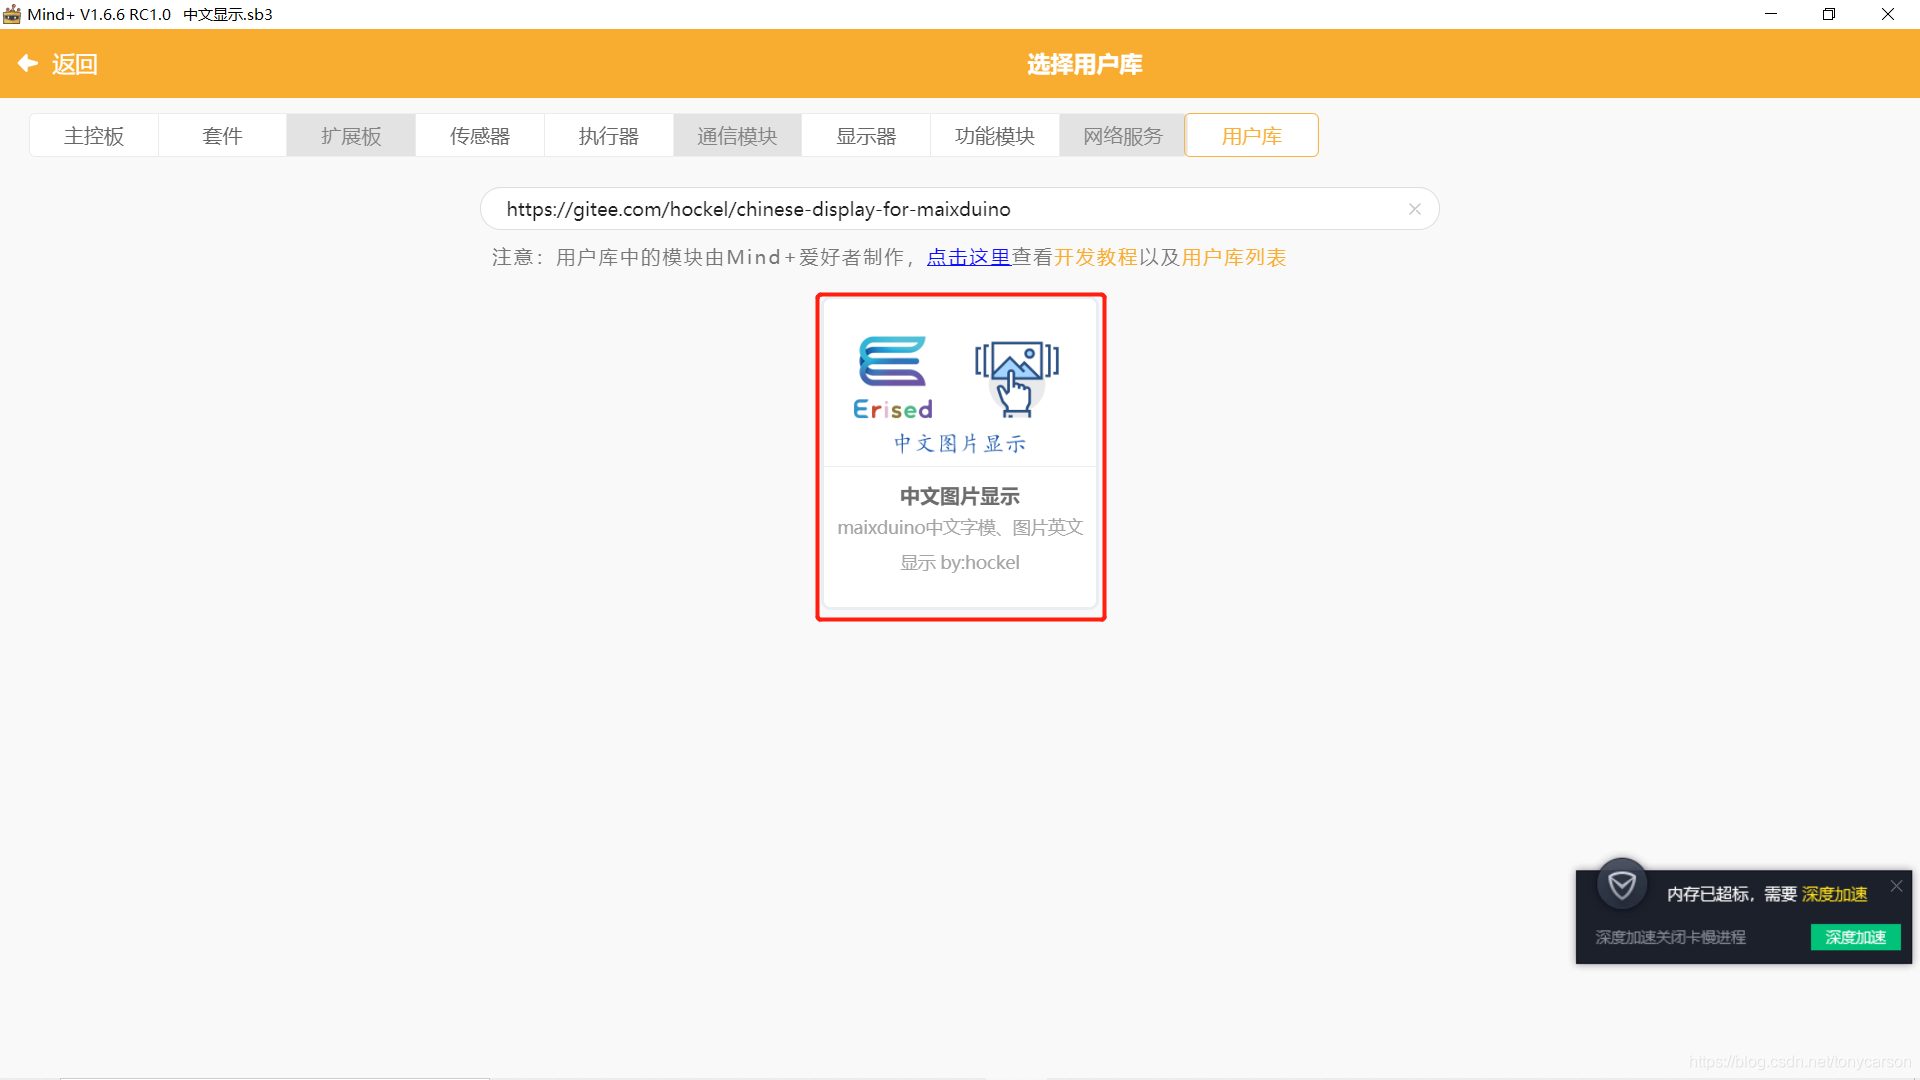Minimize the Mind+ window

point(1771,14)
